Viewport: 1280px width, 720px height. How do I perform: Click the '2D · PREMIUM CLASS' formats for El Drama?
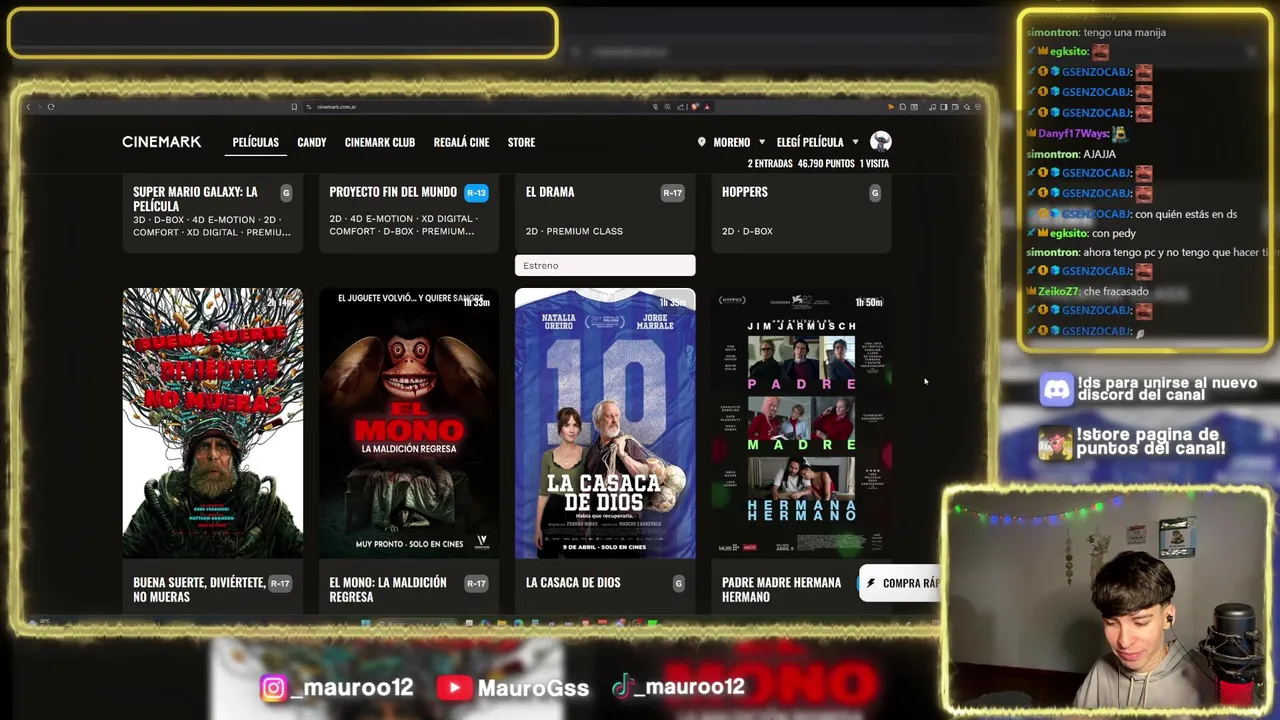pyautogui.click(x=574, y=231)
